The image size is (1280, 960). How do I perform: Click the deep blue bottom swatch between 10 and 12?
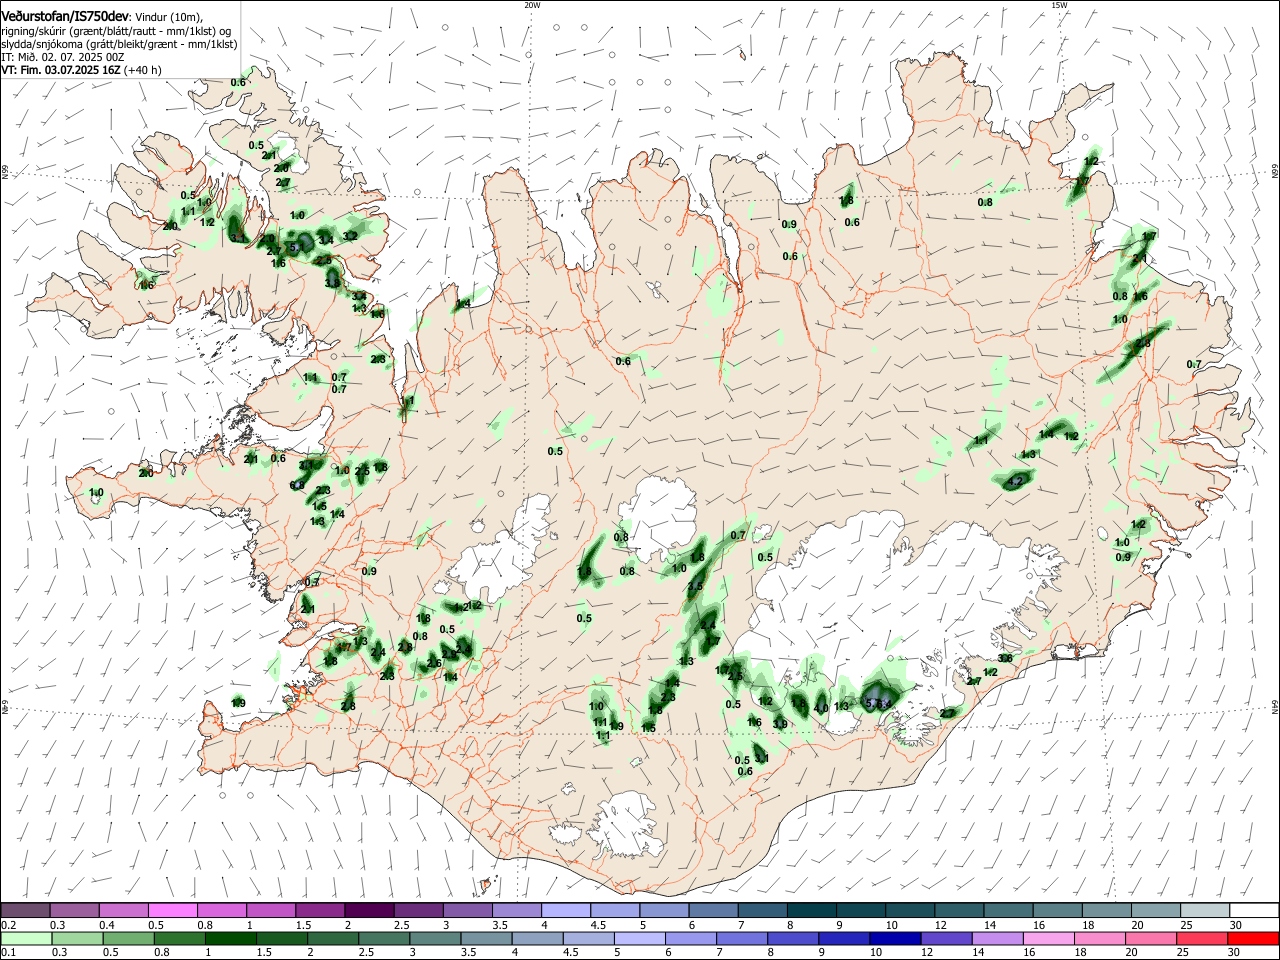(894, 938)
